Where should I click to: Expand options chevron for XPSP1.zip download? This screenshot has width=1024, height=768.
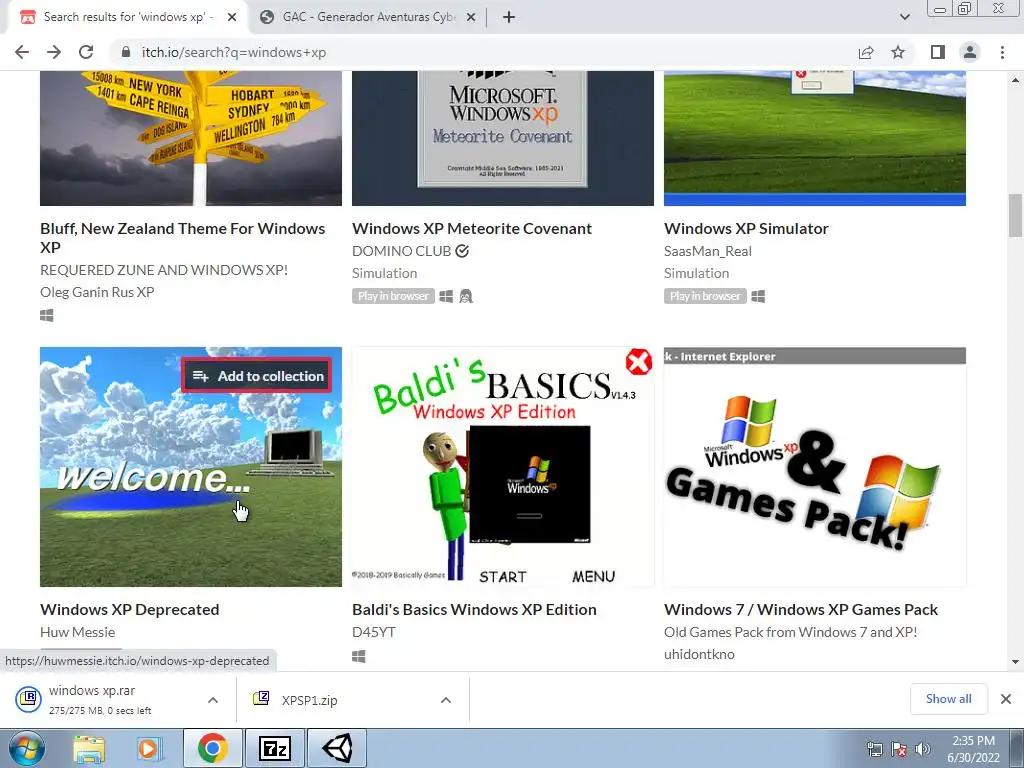coord(446,700)
